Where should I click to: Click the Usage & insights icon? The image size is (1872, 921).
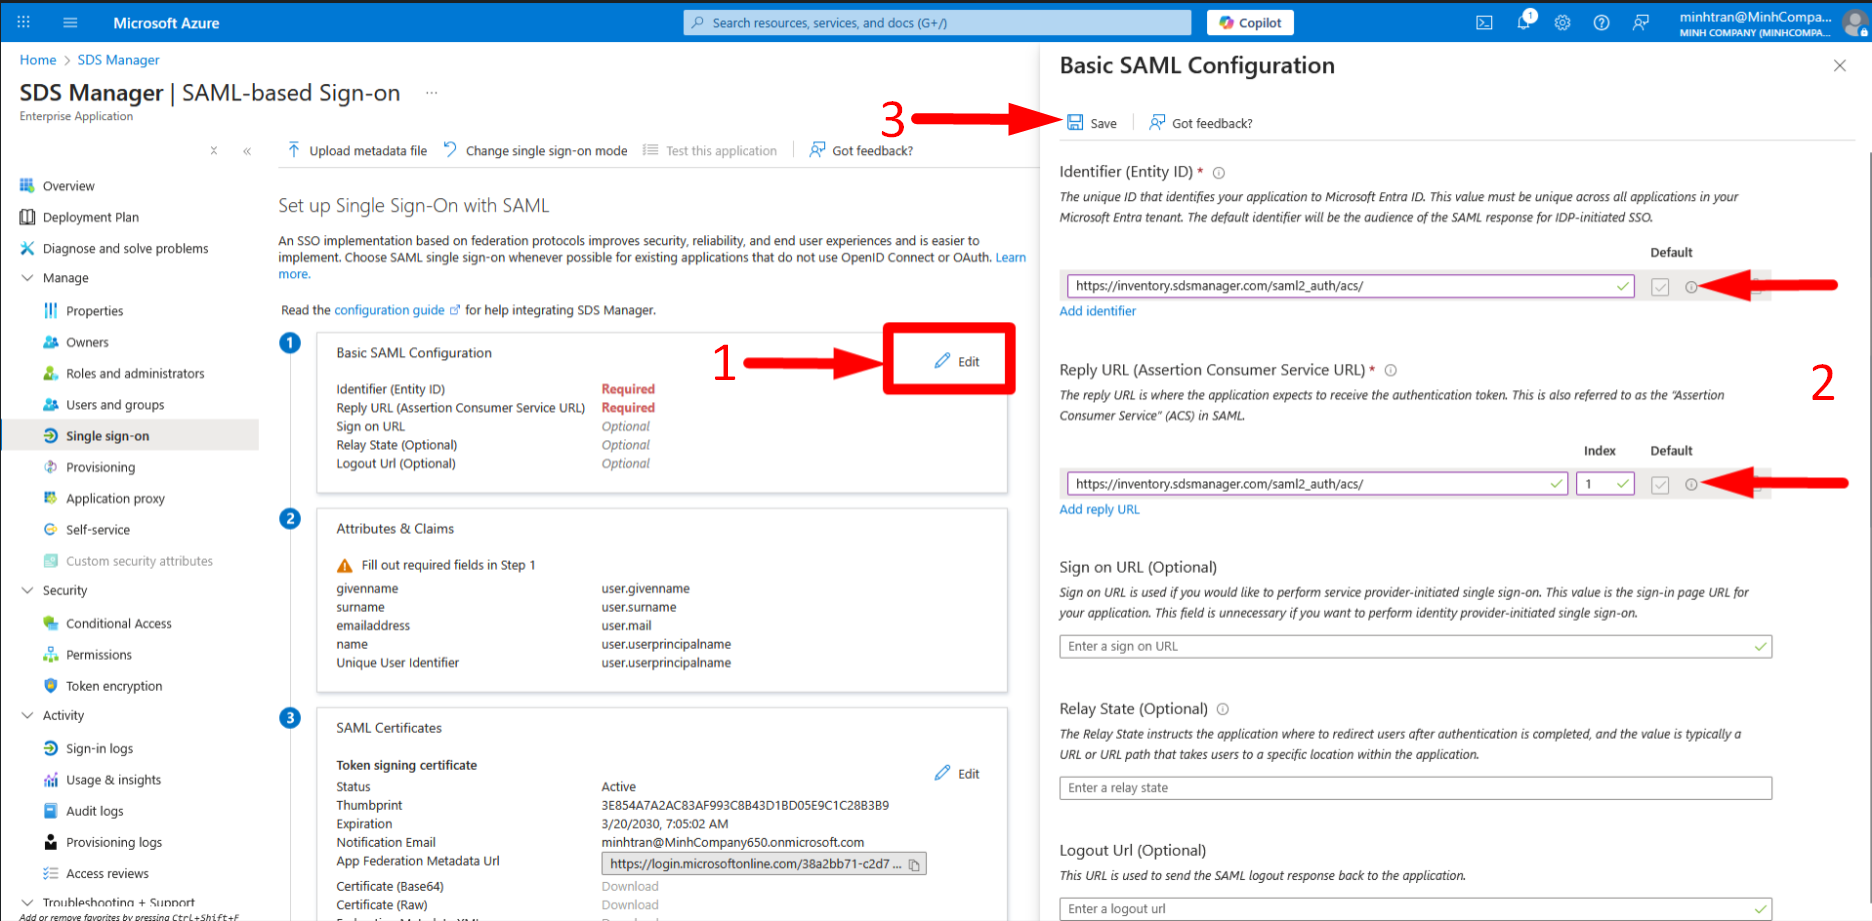51,779
